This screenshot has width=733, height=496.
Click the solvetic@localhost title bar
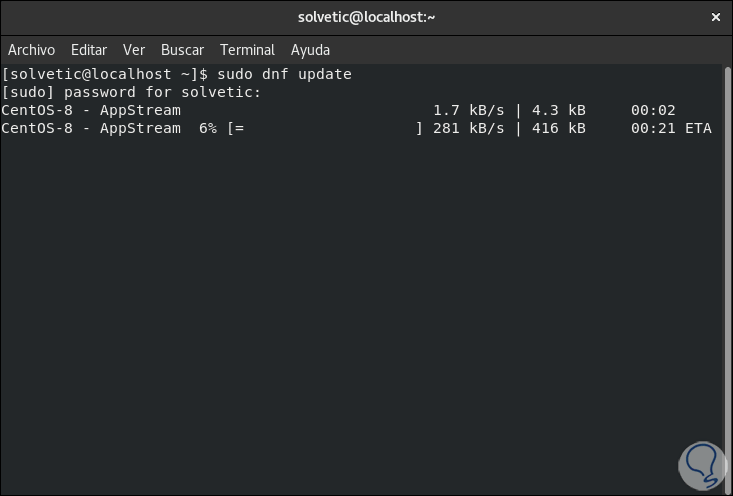(366, 17)
